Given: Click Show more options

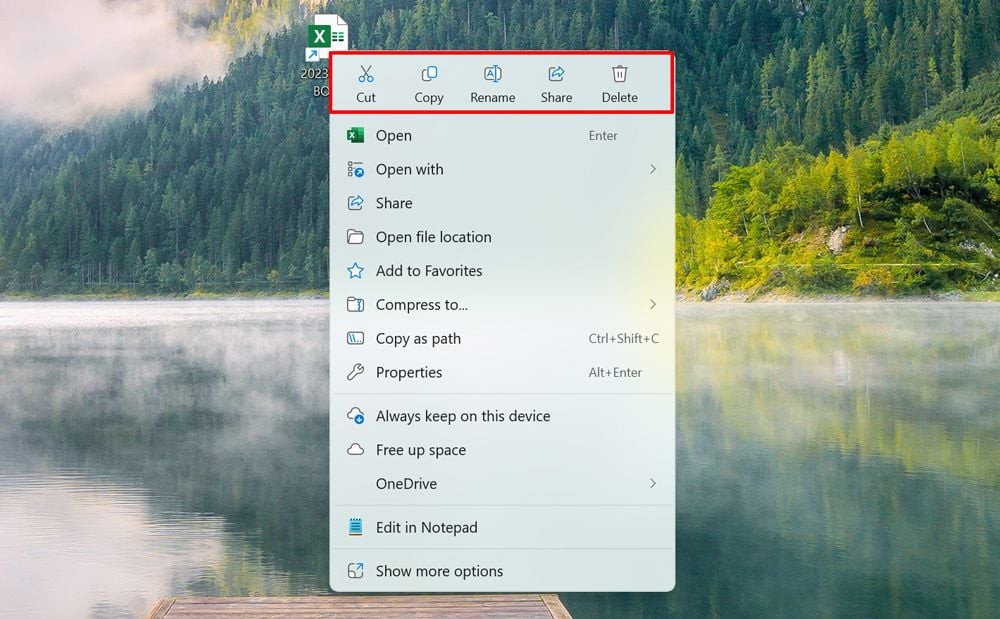Looking at the screenshot, I should click(x=439, y=571).
